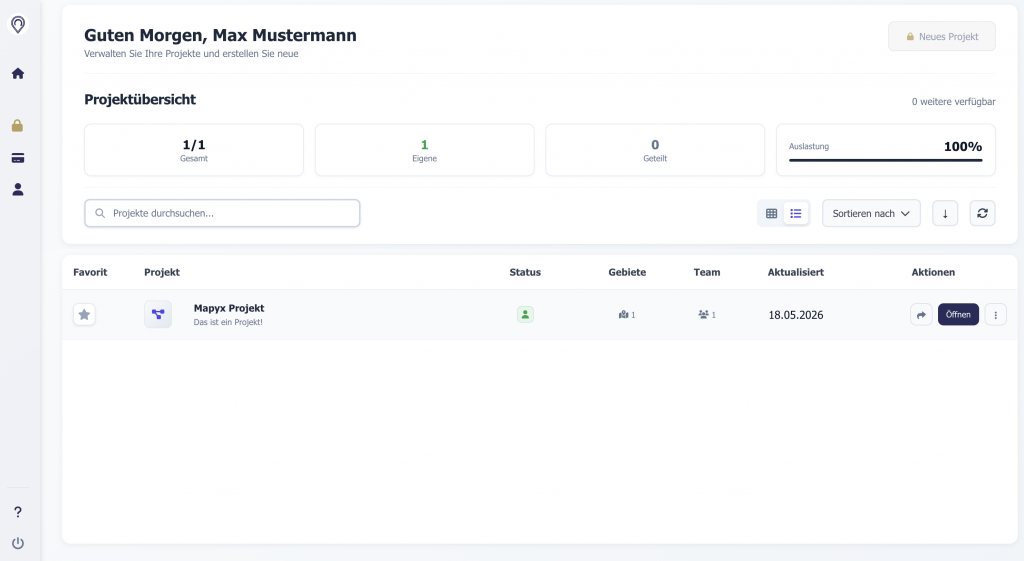Go to the Home sidebar icon
The width and height of the screenshot is (1024, 561).
click(18, 73)
